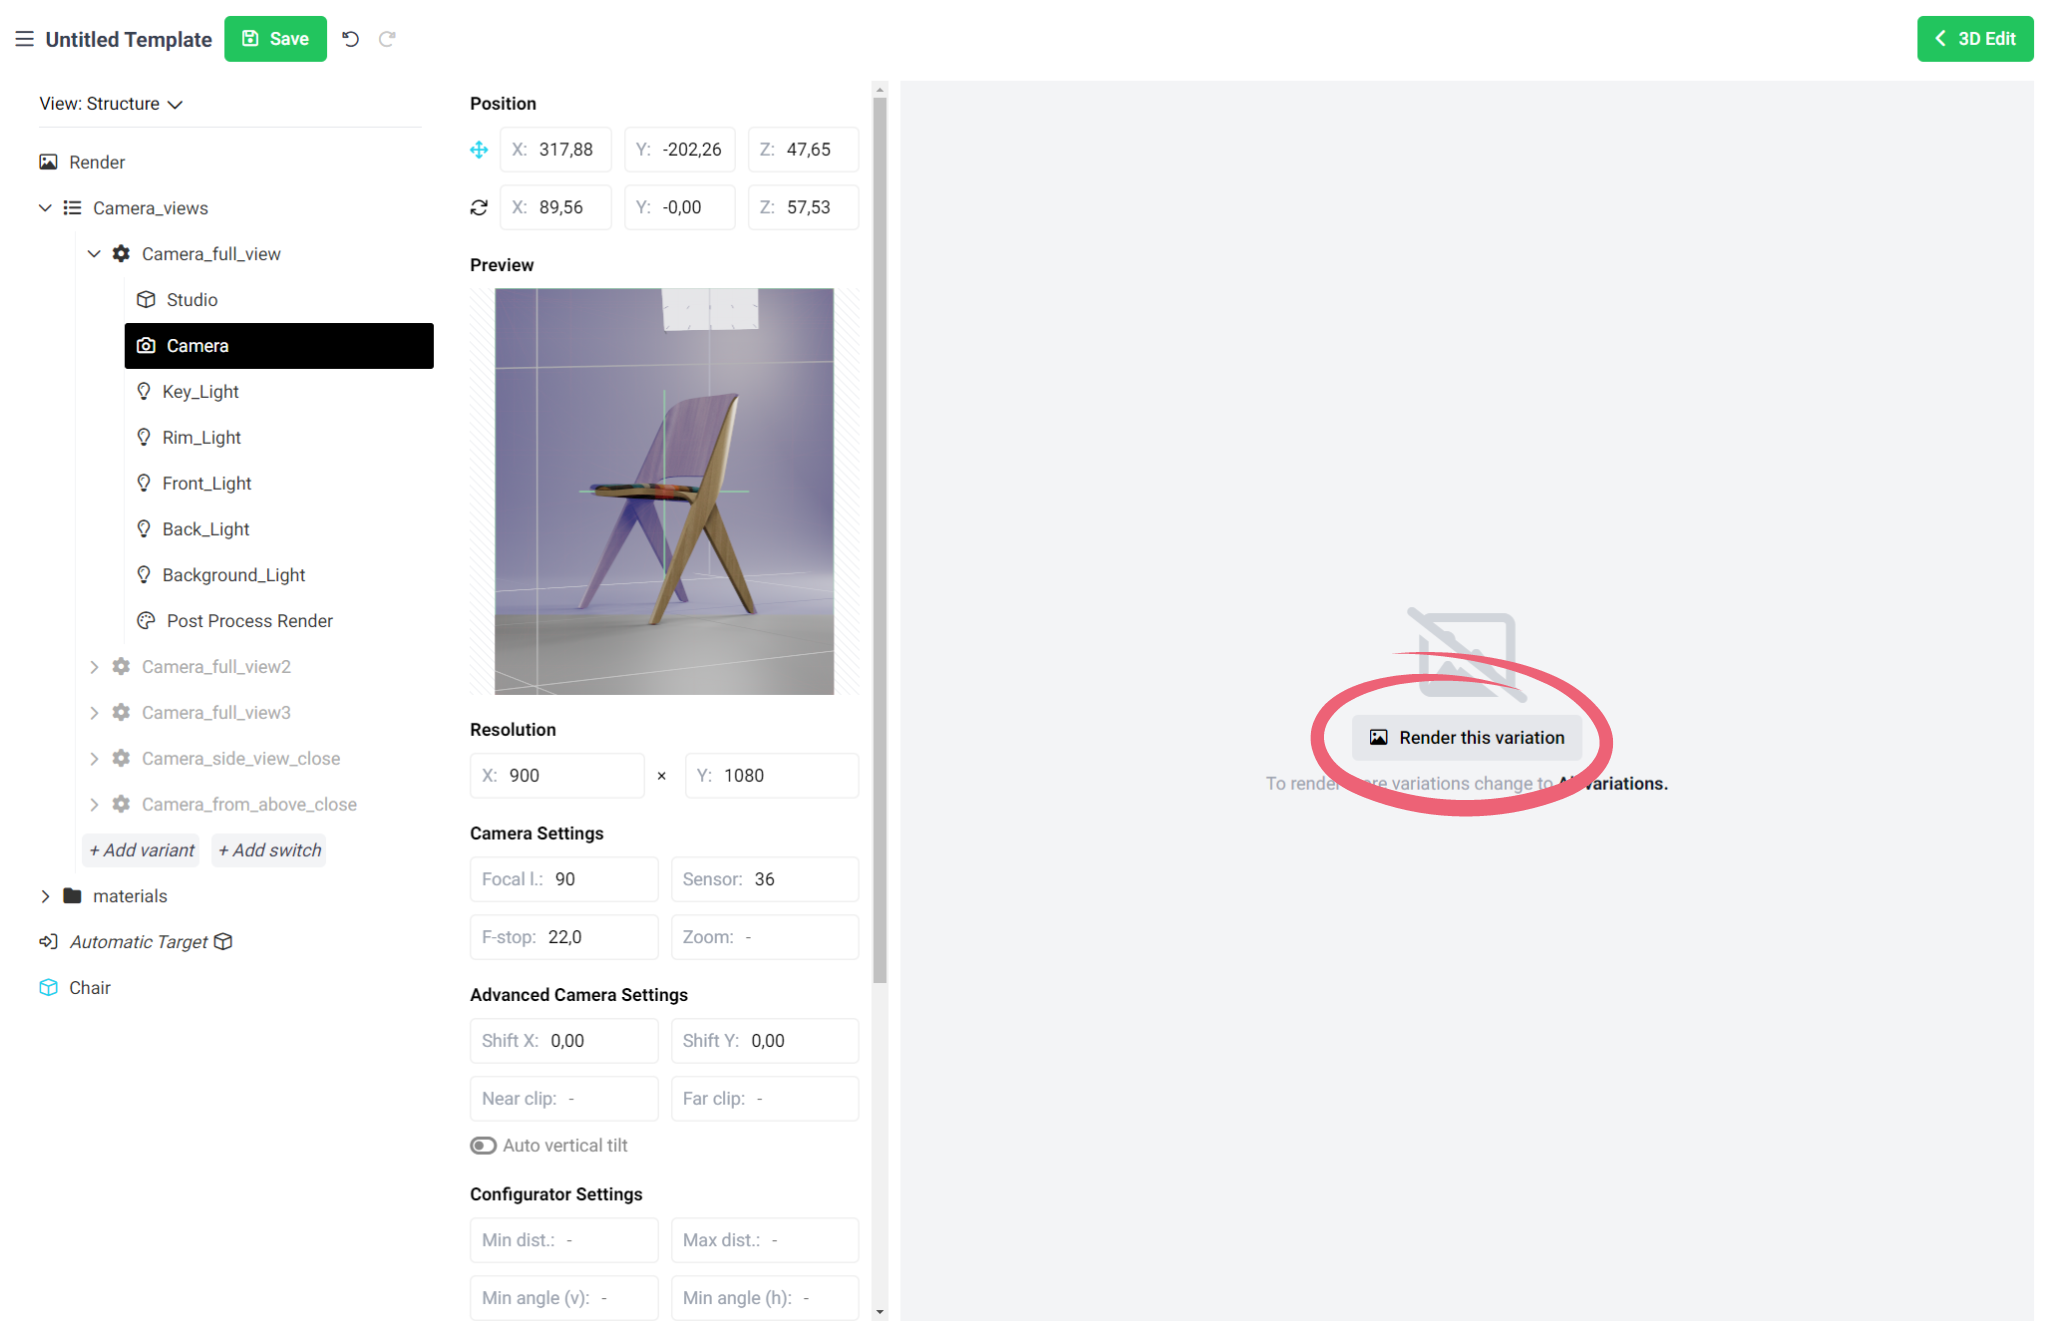Expand the Camera_full_view2 node
Image resolution: width=2048 pixels, height=1332 pixels.
(94, 667)
